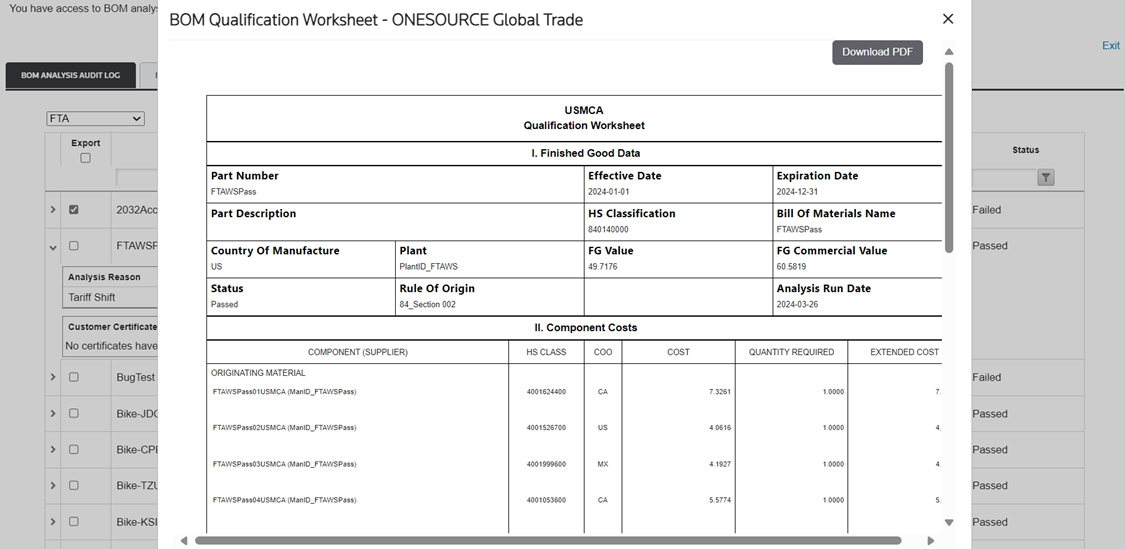Click Plant value PlantID_FTAWS
1125x549 pixels.
[428, 266]
